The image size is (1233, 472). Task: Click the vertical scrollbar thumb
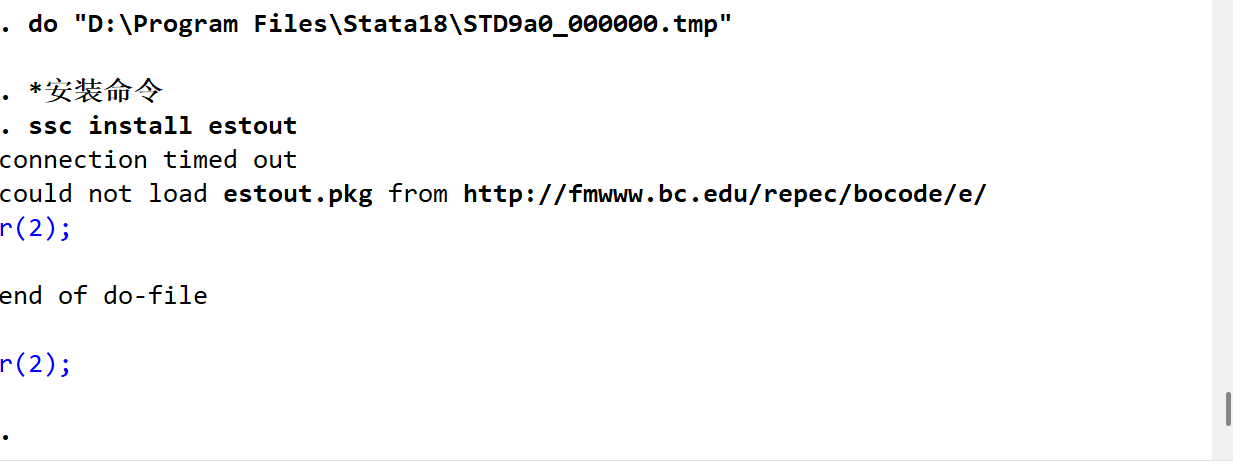pos(1227,409)
